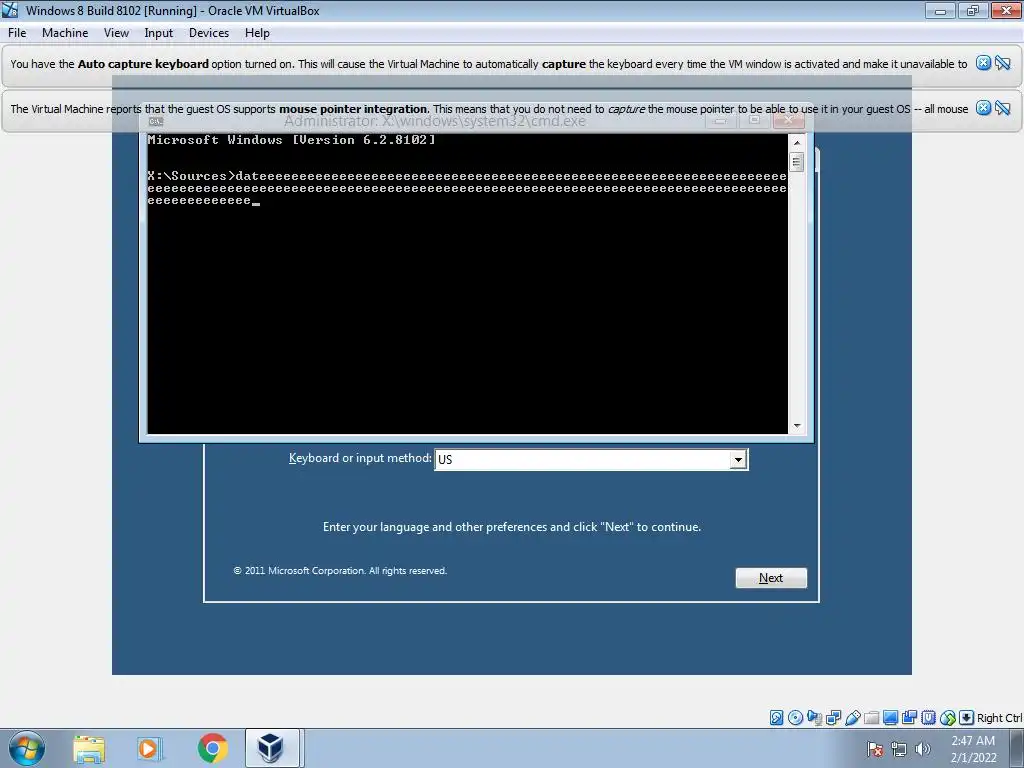Open the CPU virtualization features indicator

[929, 718]
